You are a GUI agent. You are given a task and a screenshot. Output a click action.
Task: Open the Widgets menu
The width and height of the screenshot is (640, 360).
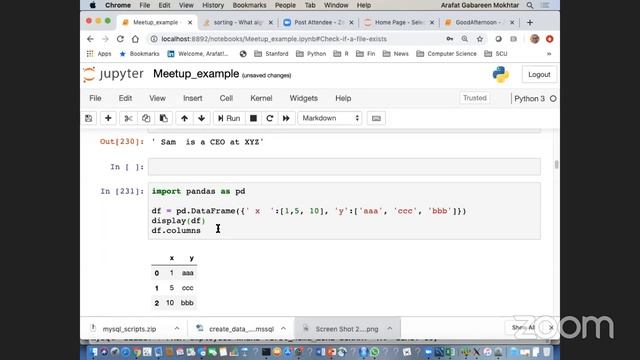tap(304, 98)
